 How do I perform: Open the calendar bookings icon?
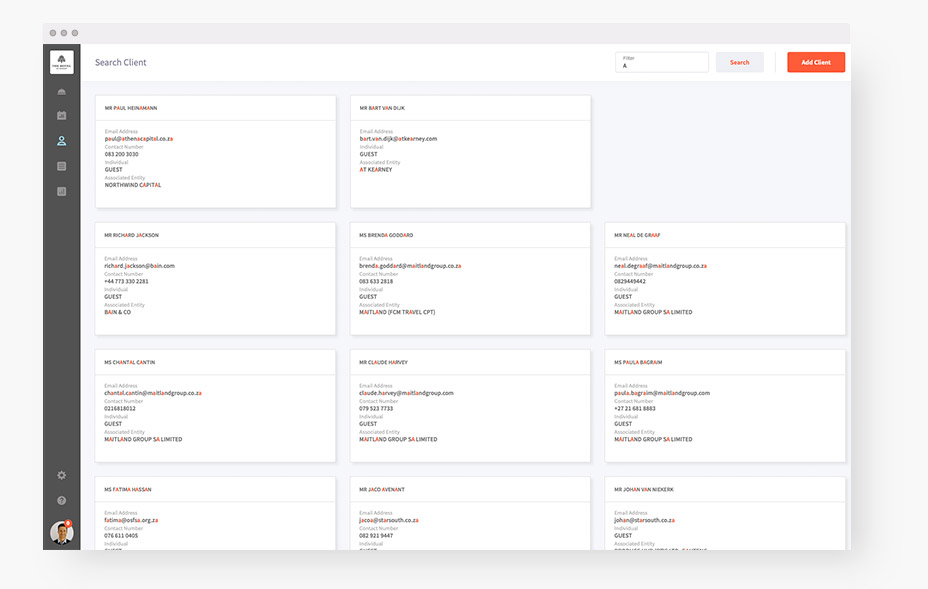62,115
